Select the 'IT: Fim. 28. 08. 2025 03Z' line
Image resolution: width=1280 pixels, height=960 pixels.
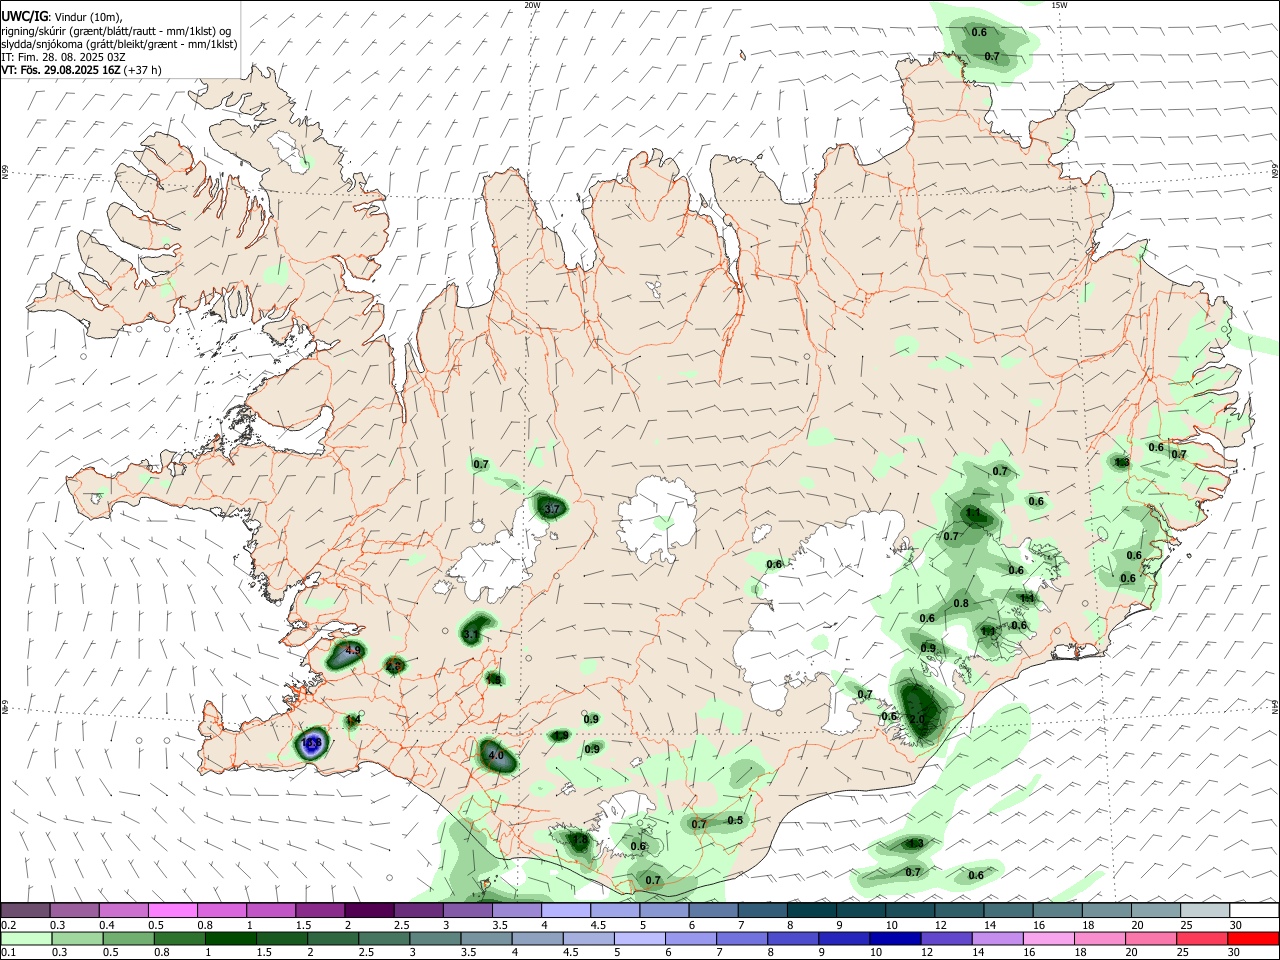pos(64,57)
